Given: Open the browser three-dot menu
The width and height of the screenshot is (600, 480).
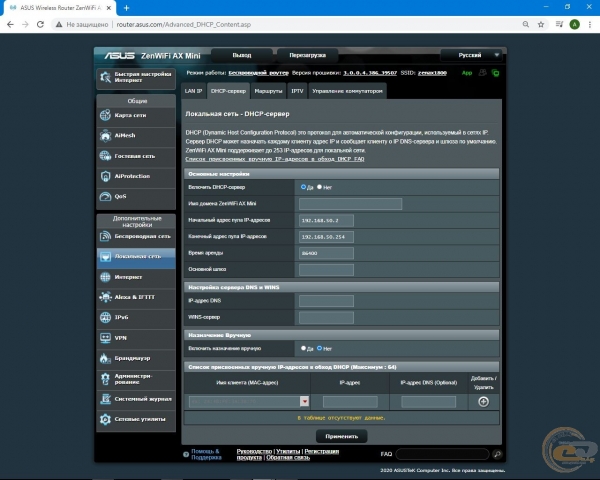Looking at the screenshot, I should pyautogui.click(x=590, y=24).
